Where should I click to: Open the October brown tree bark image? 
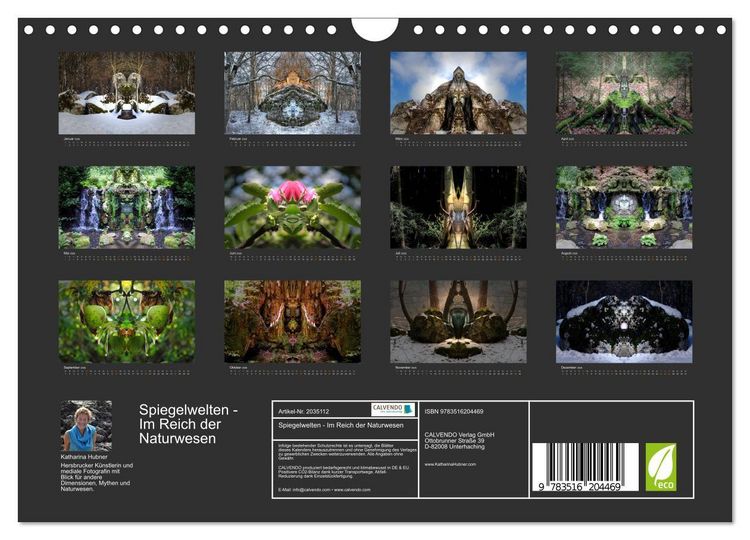[x=292, y=321]
